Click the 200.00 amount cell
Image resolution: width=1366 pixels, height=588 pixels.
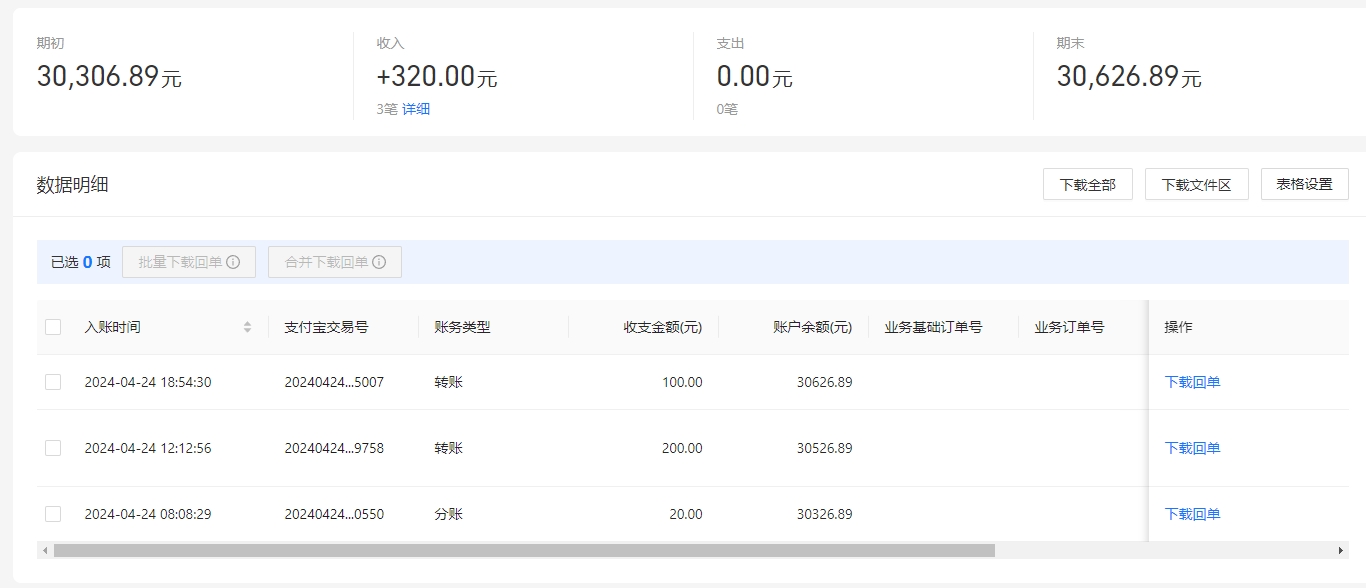(x=682, y=448)
